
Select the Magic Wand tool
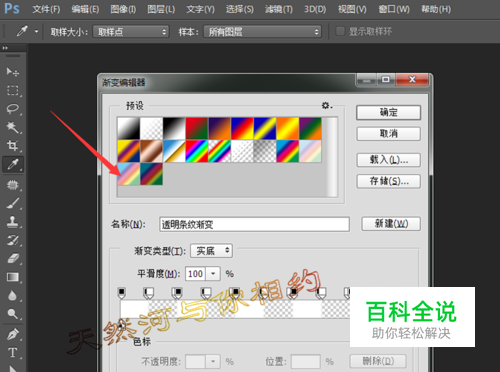(x=13, y=127)
